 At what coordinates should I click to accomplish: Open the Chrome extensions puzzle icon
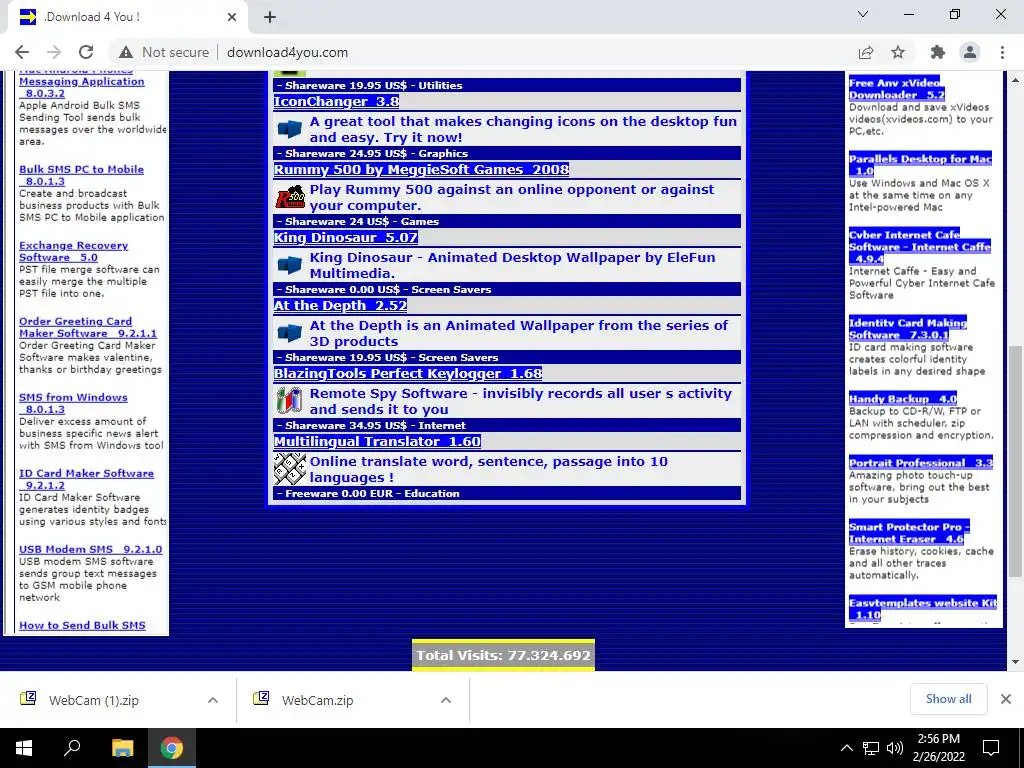[x=938, y=52]
